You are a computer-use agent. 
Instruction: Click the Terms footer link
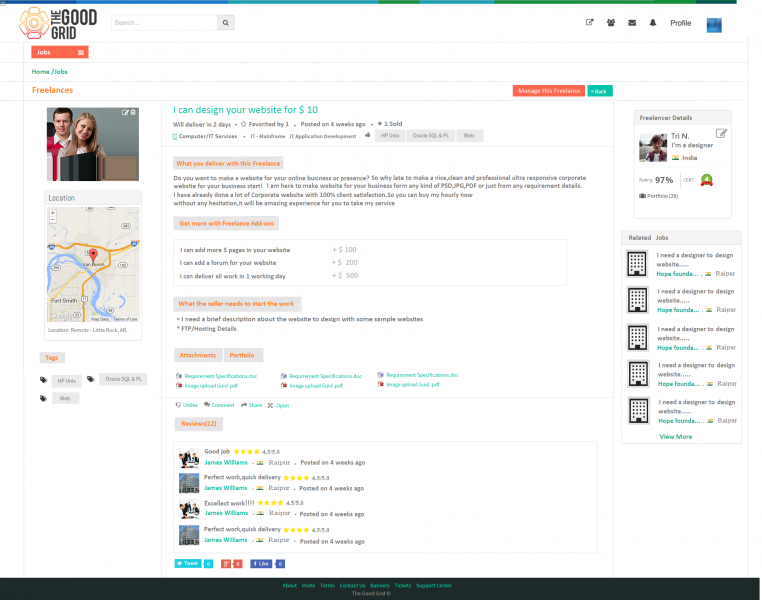[x=327, y=585]
